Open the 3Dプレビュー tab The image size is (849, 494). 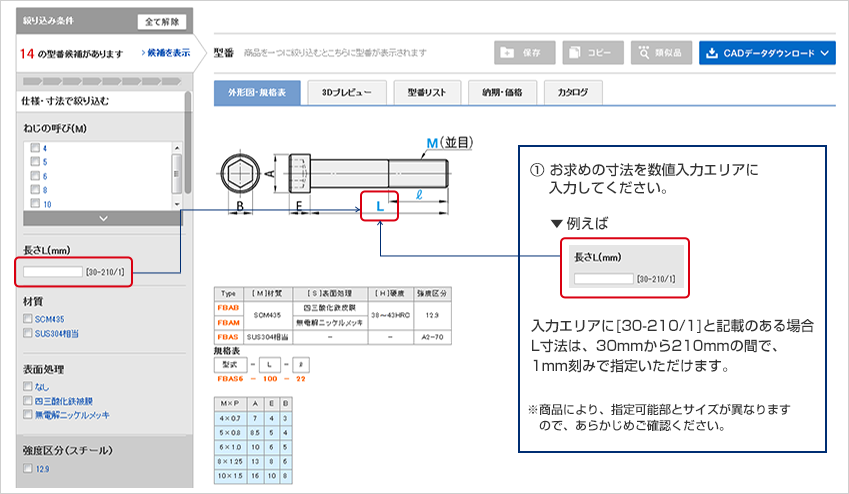coord(347,93)
